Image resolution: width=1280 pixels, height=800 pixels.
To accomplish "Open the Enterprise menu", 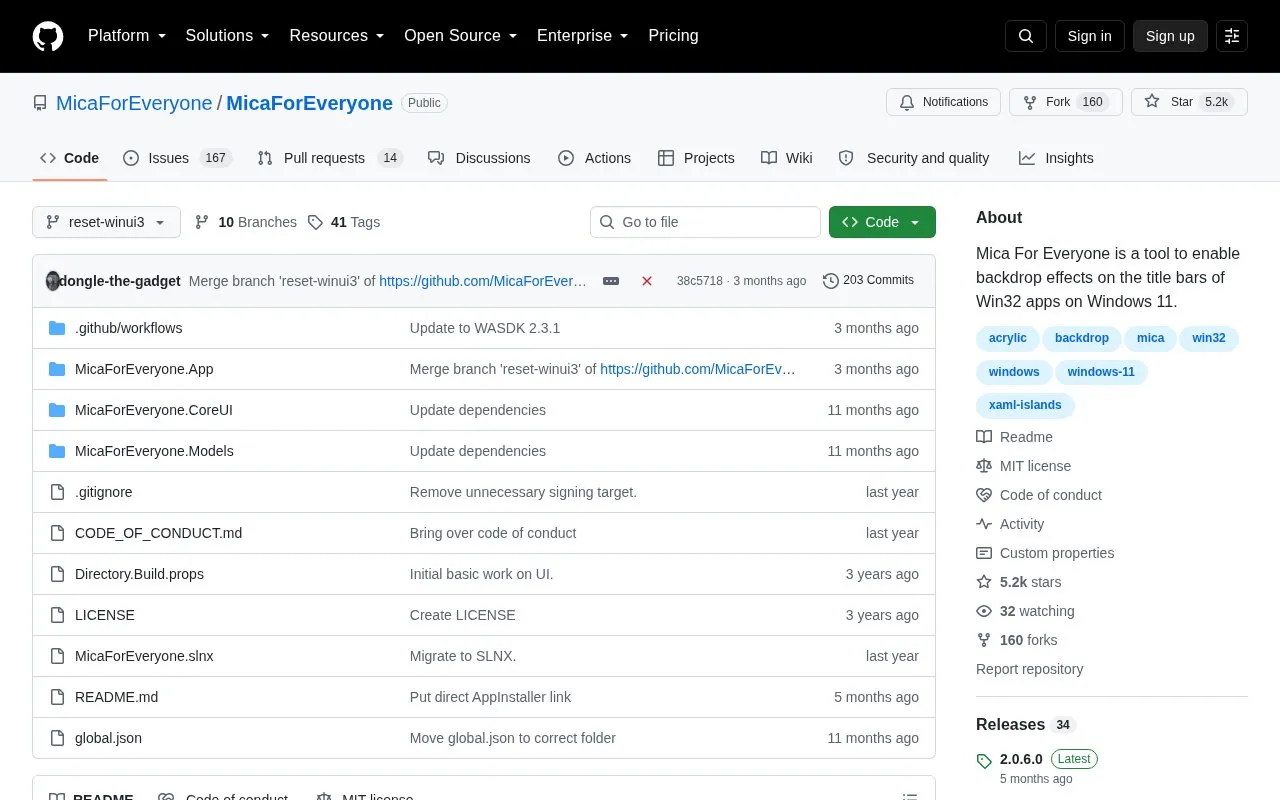I will pos(582,36).
